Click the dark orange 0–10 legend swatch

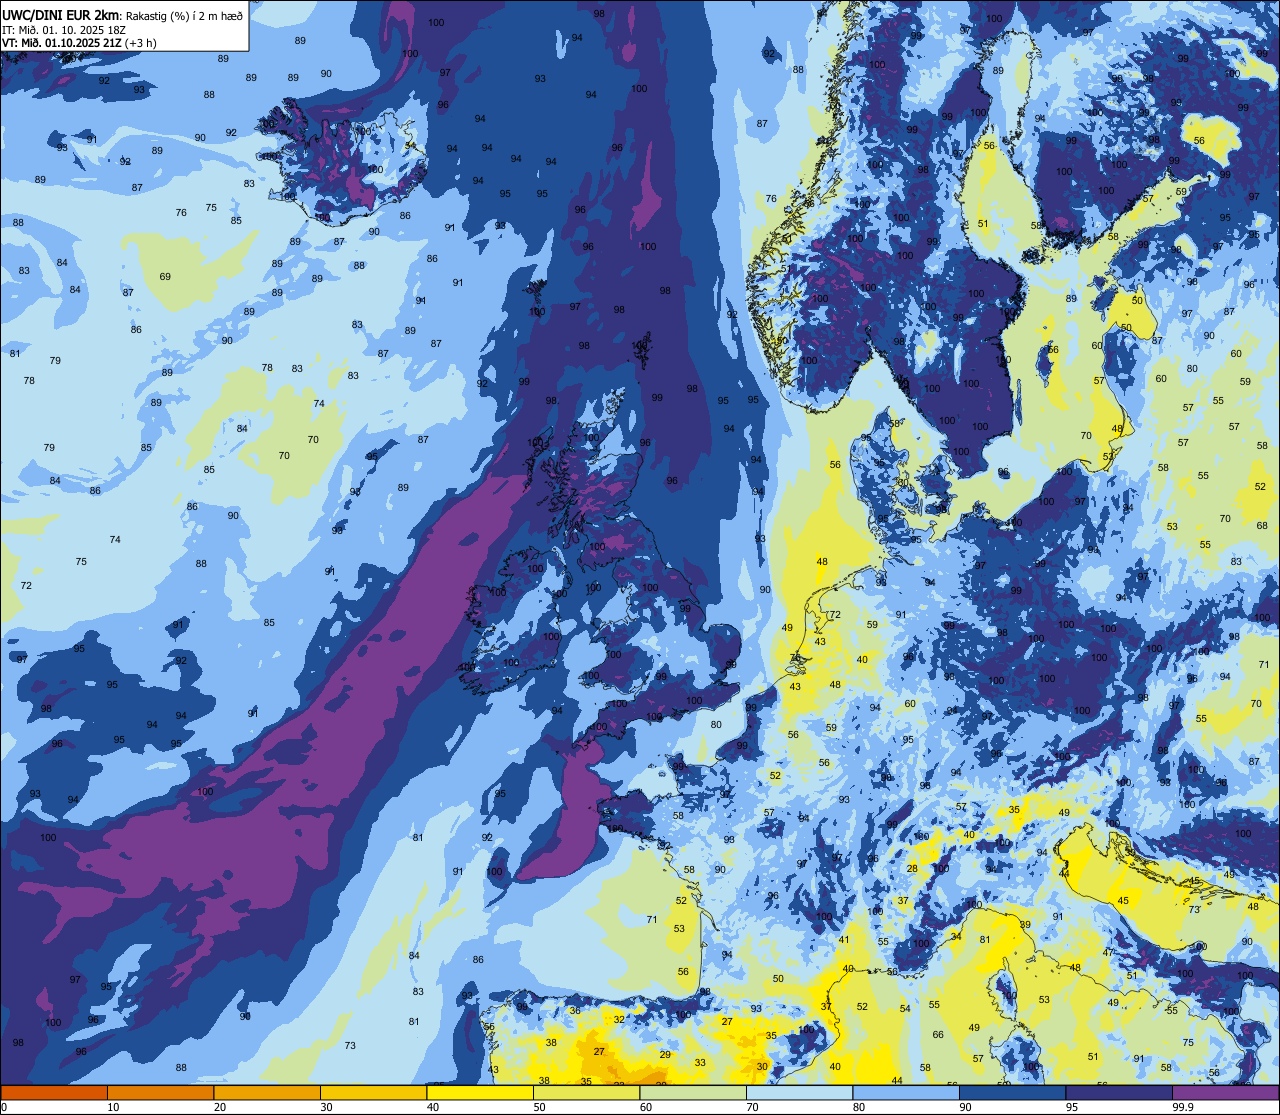point(54,1092)
